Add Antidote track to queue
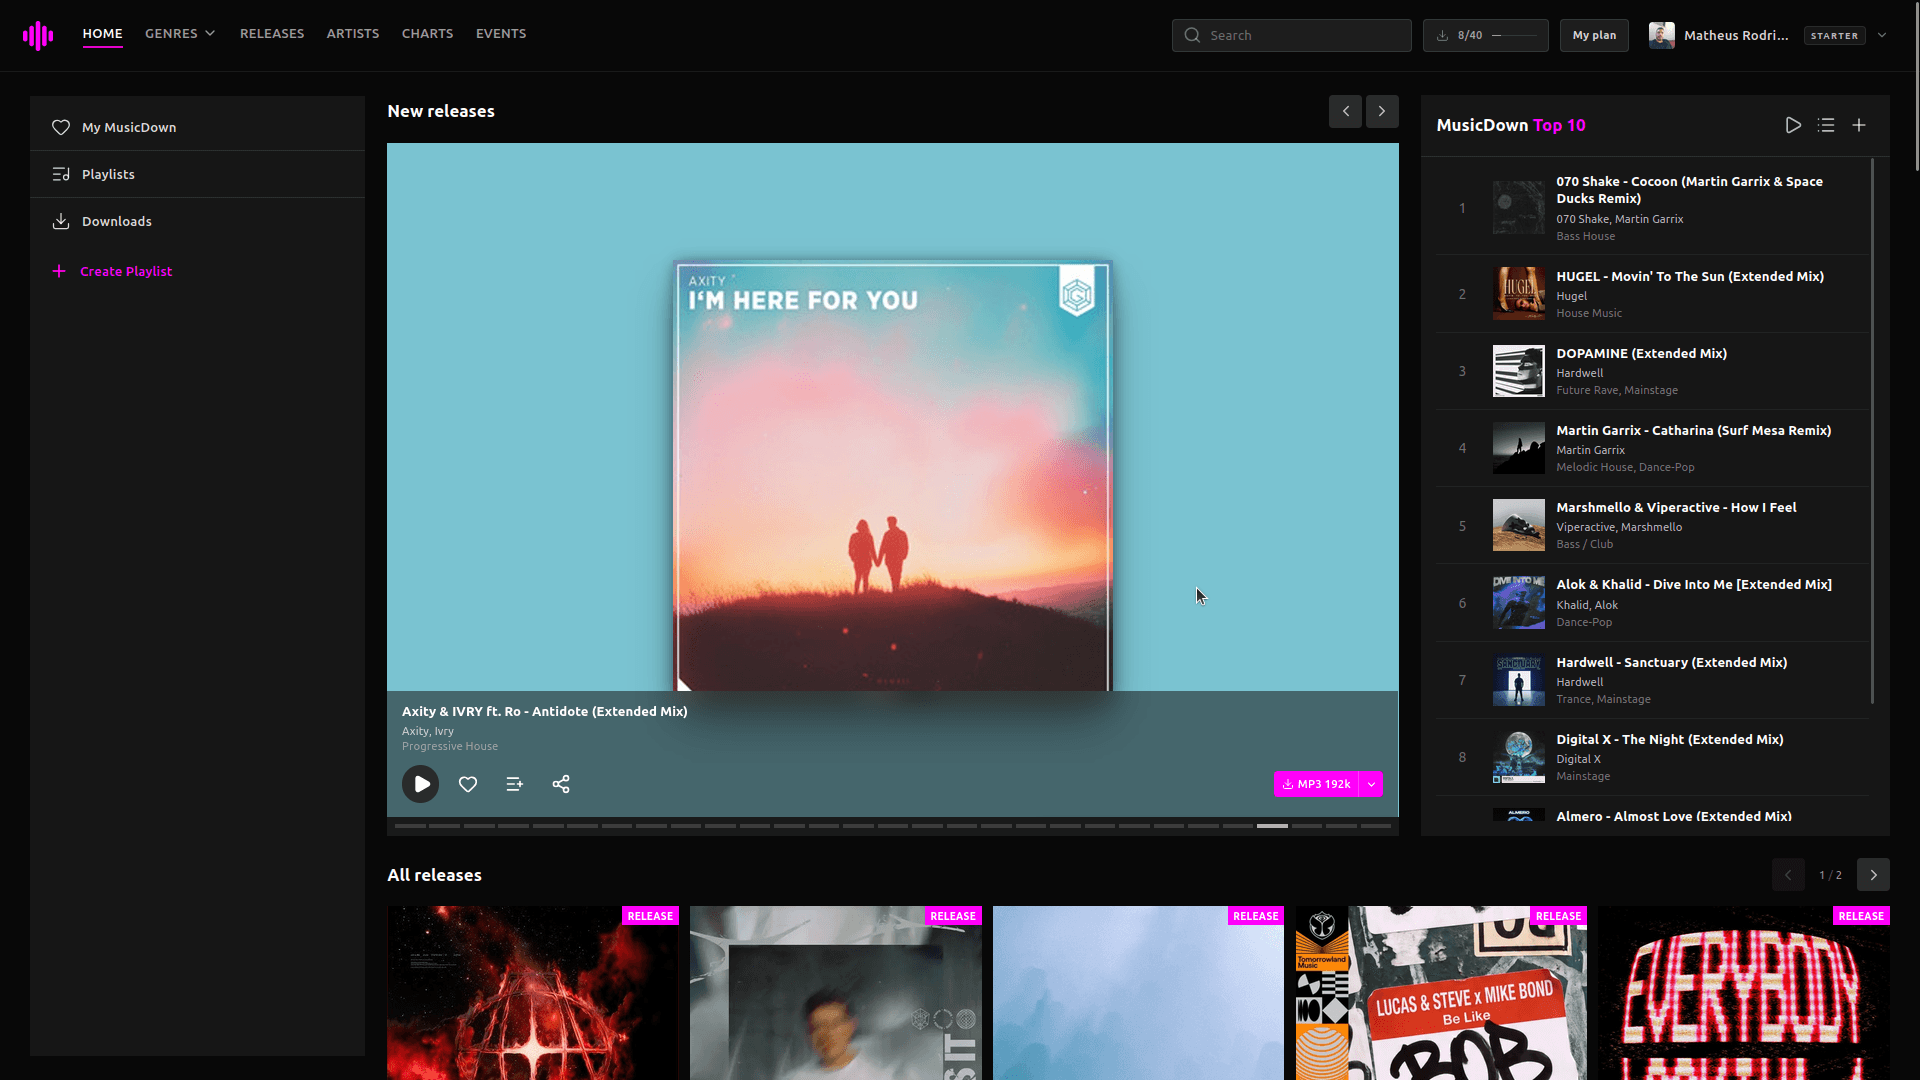This screenshot has height=1080, width=1920. (514, 784)
